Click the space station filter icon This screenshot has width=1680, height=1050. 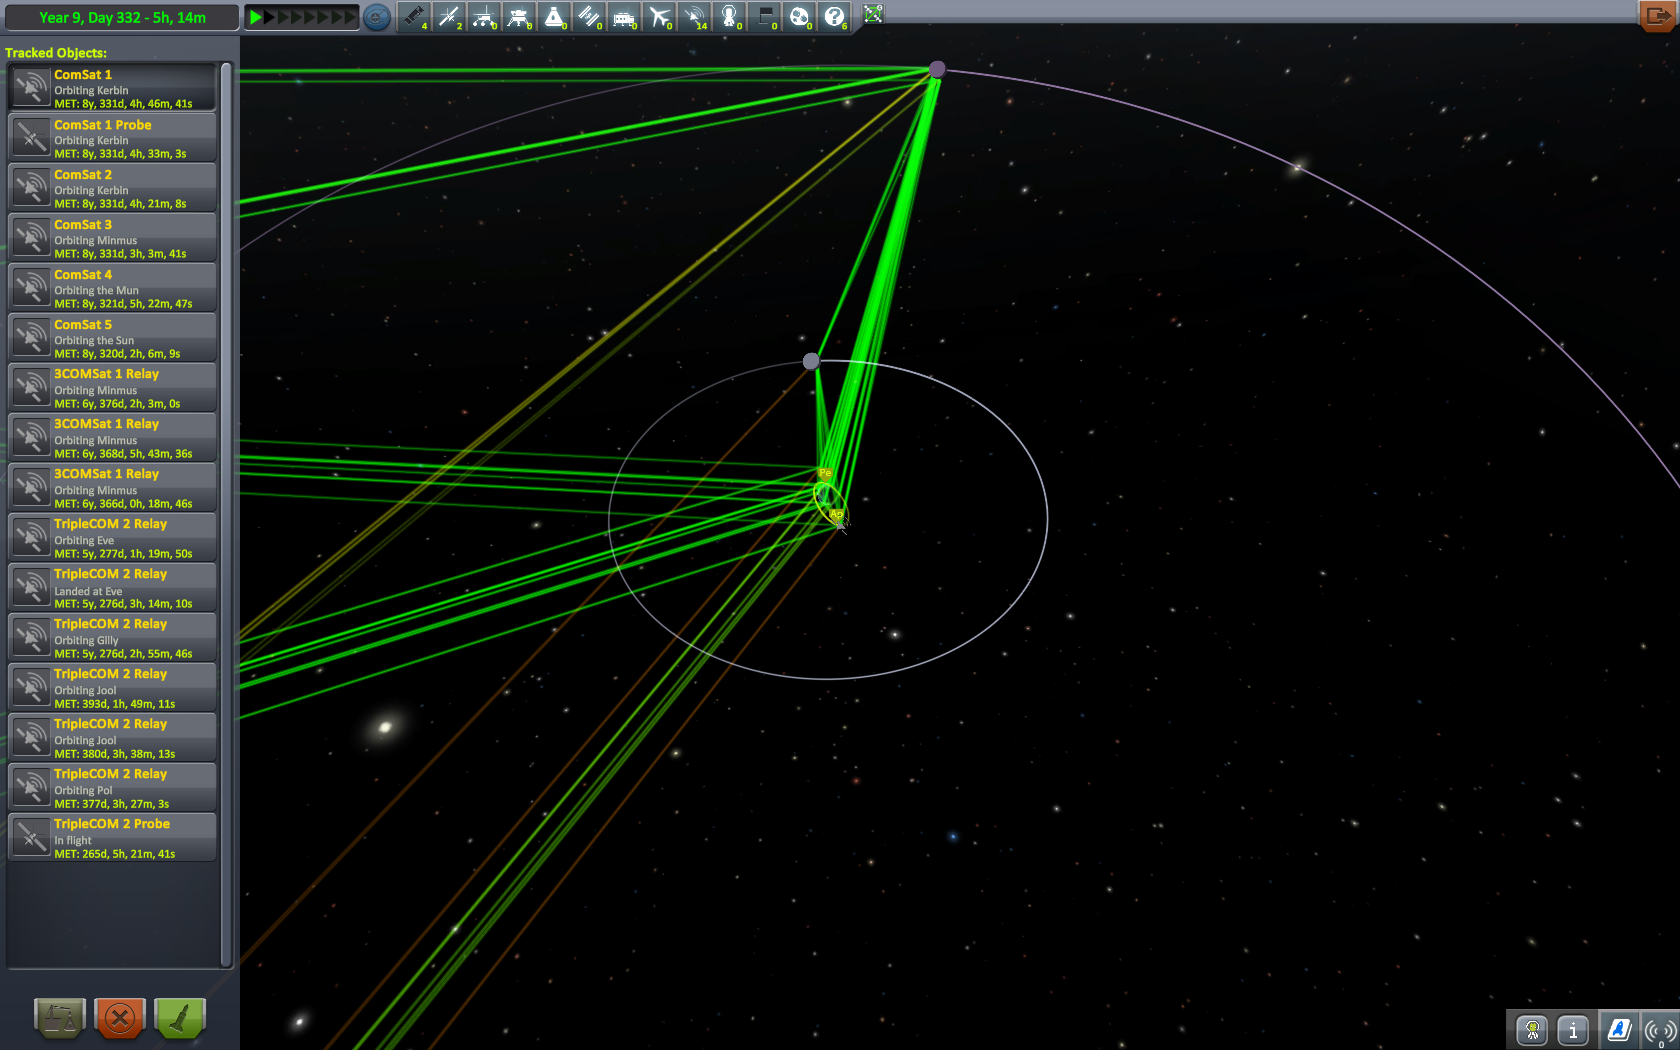pos(590,17)
